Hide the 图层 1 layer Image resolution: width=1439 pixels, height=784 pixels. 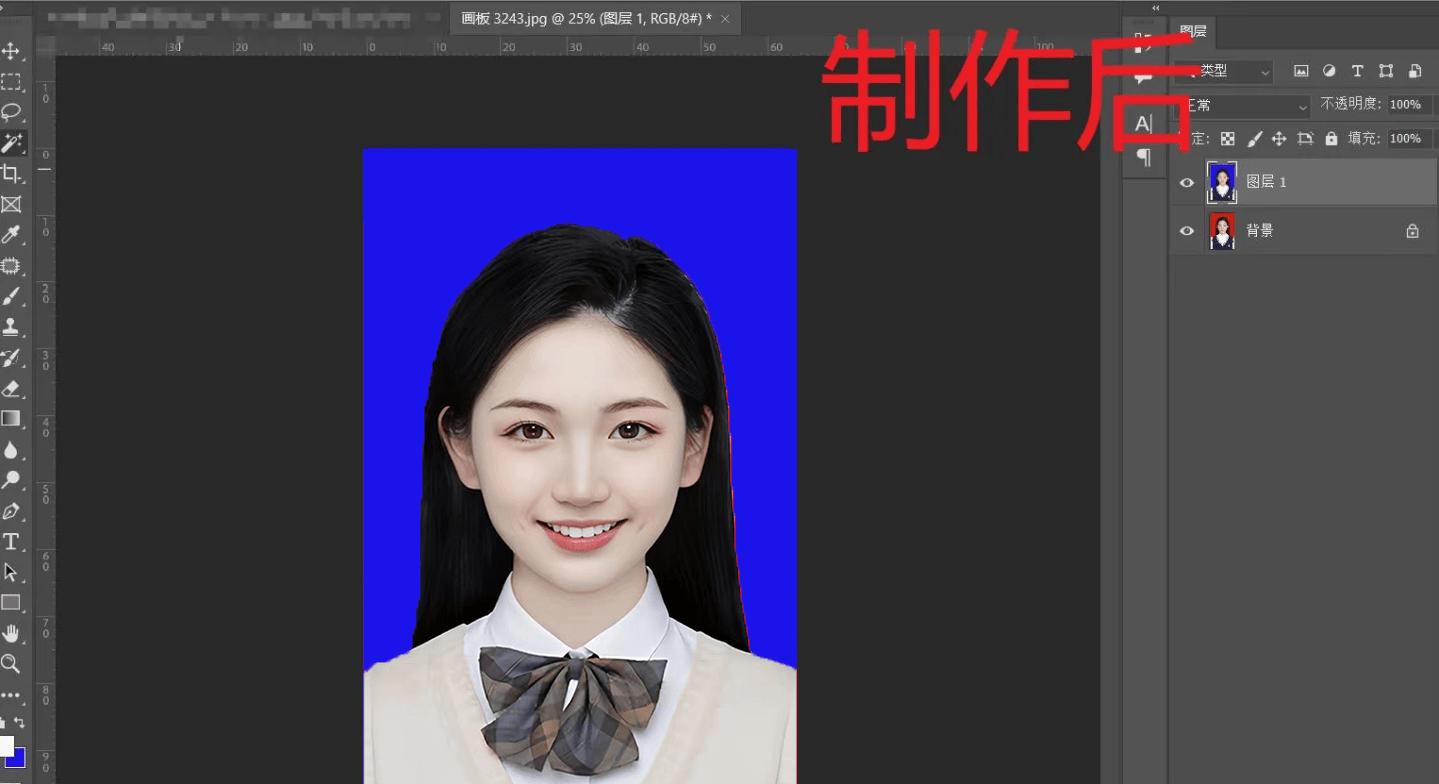(1187, 182)
